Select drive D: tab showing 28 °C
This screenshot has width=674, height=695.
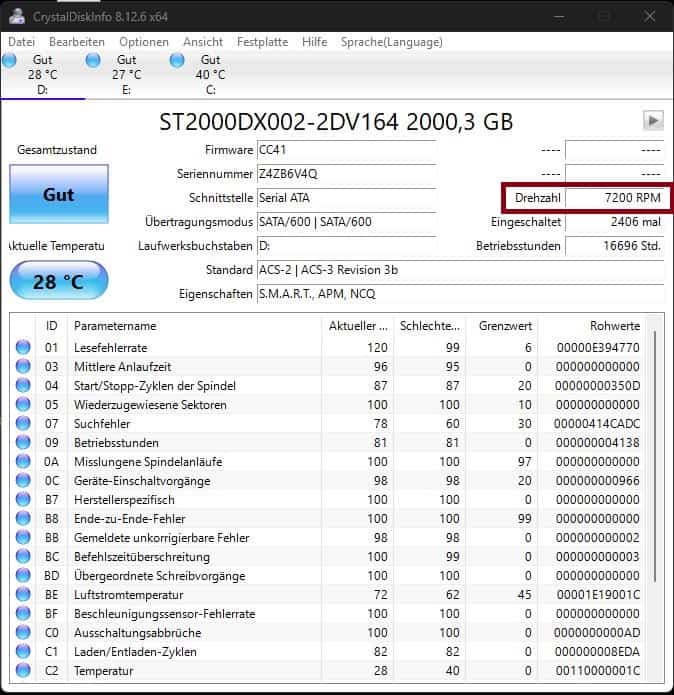coord(43,75)
